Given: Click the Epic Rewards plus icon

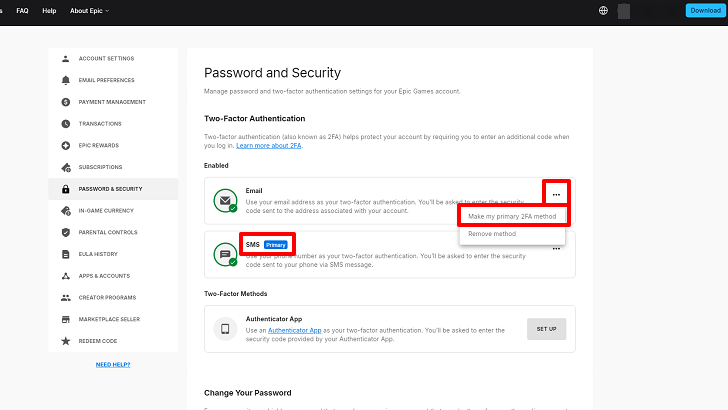Looking at the screenshot, I should coord(66,145).
